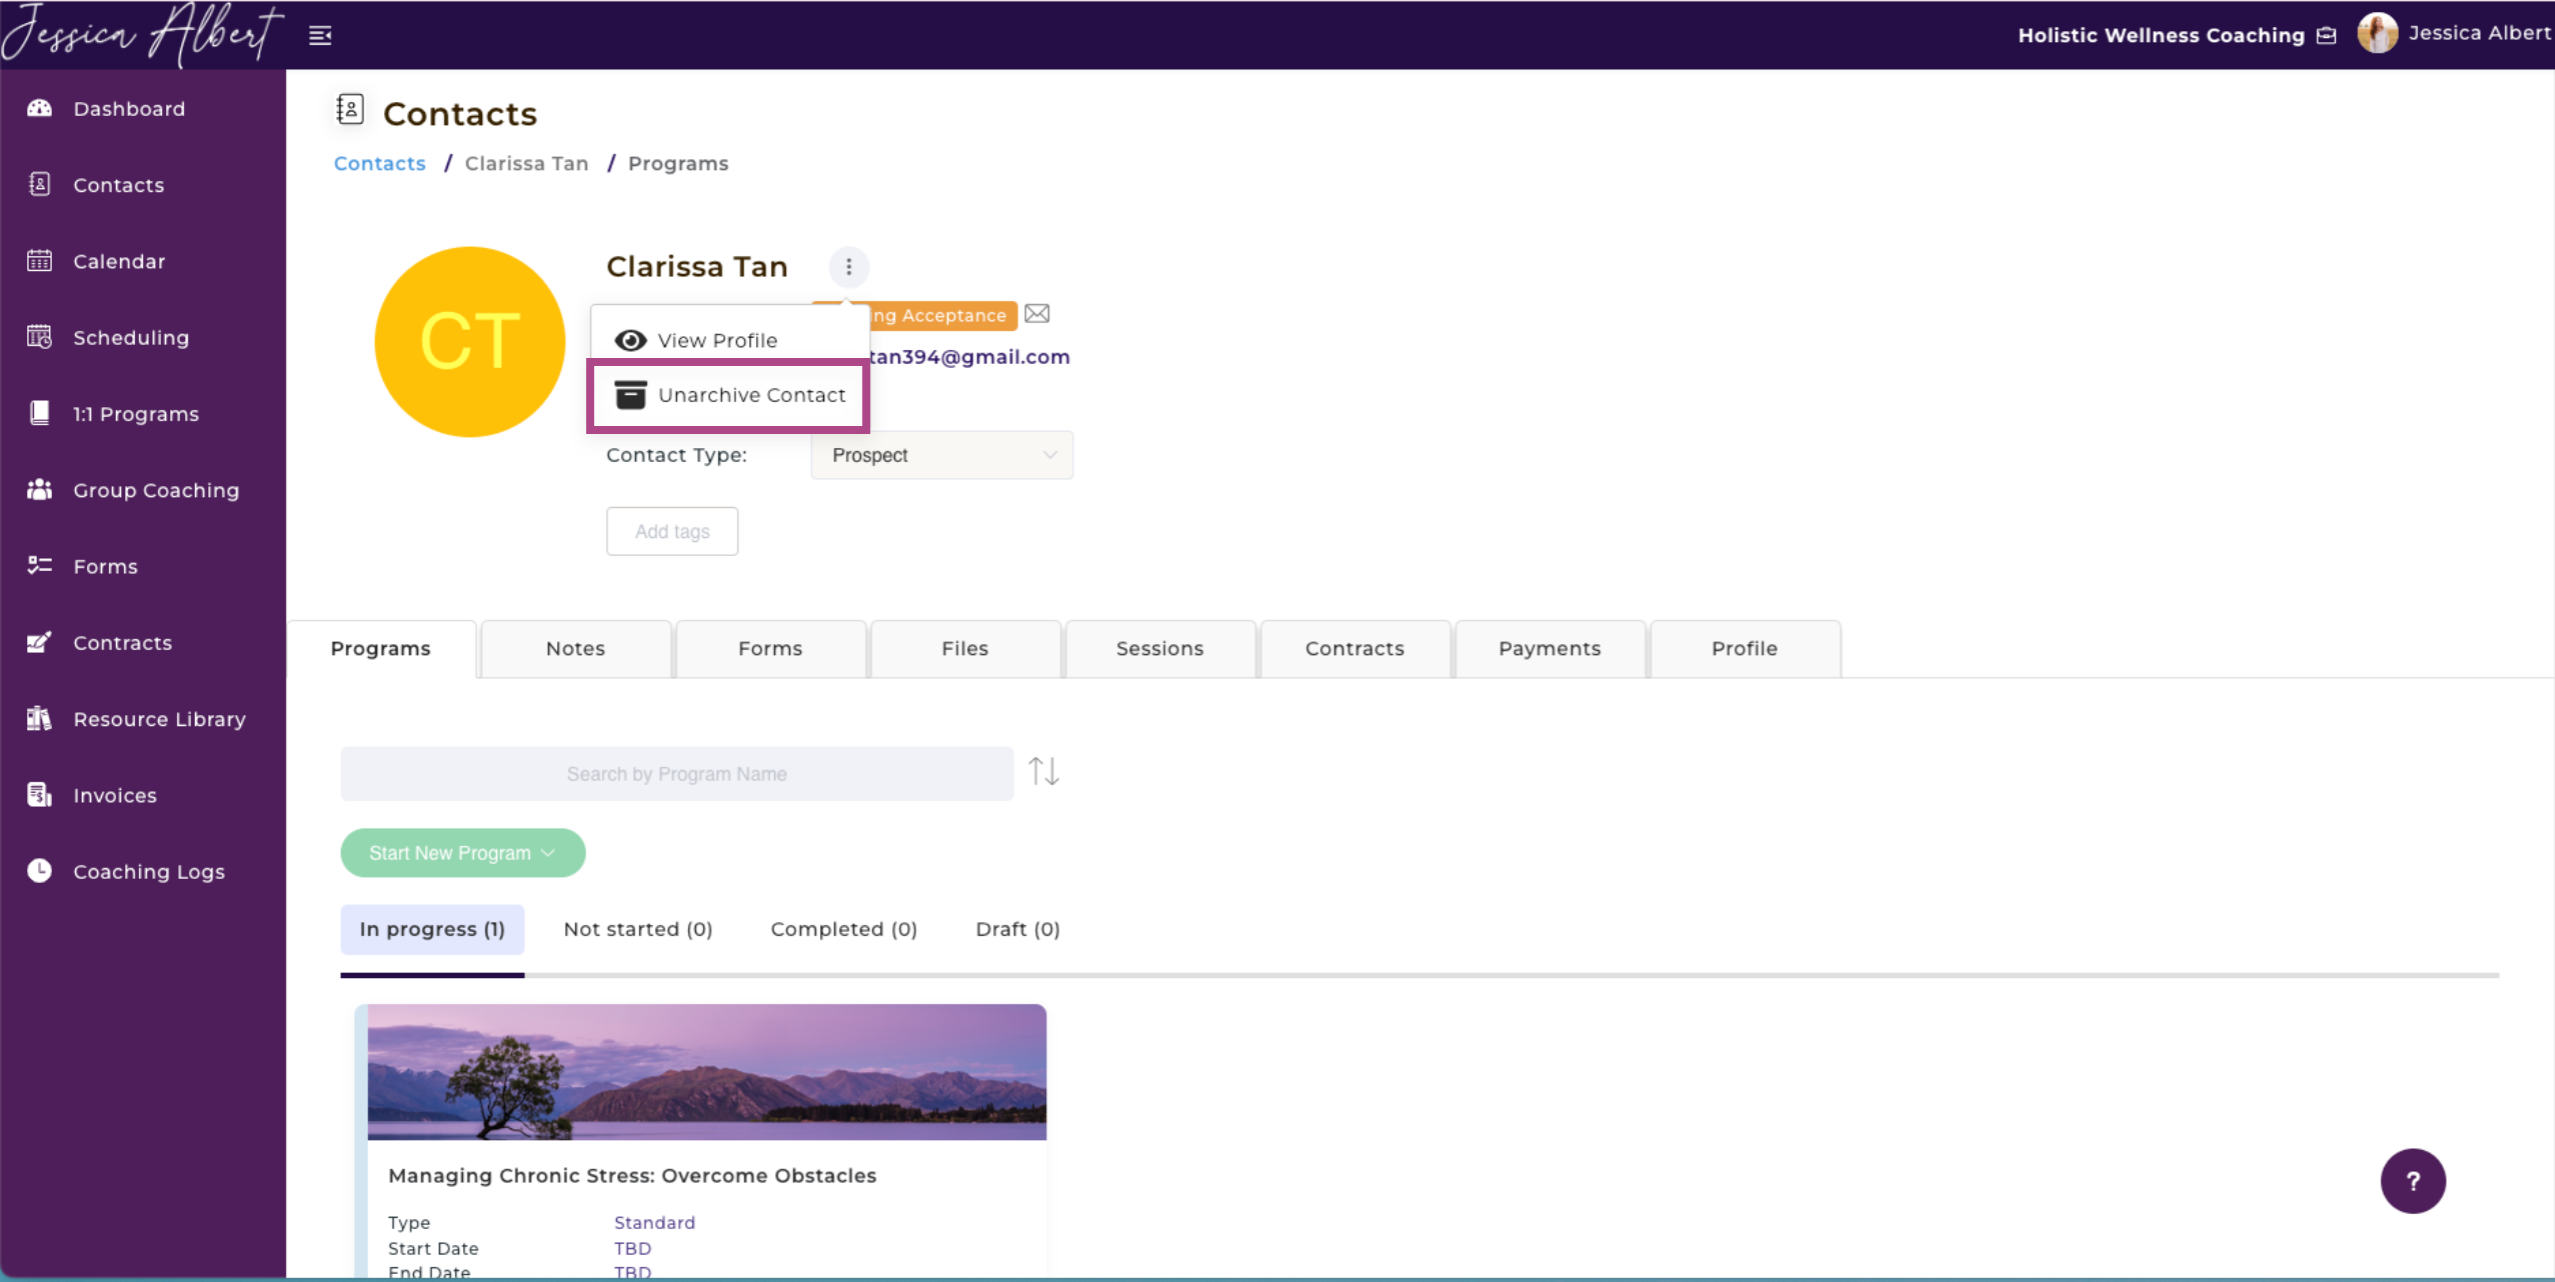The image size is (2555, 1282).
Task: Click the Standard type value
Action: (655, 1222)
